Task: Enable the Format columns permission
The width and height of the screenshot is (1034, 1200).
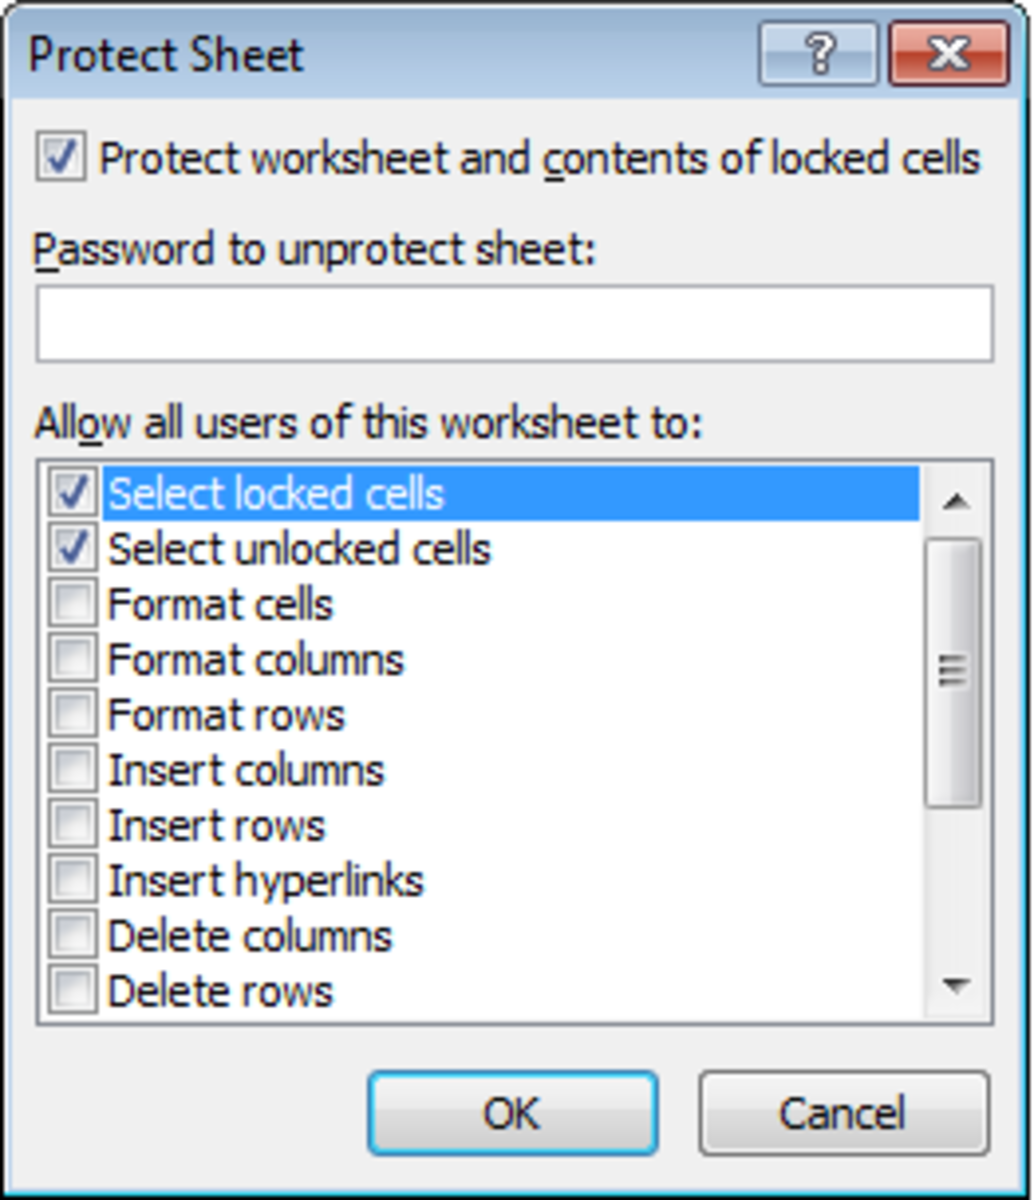Action: click(71, 658)
